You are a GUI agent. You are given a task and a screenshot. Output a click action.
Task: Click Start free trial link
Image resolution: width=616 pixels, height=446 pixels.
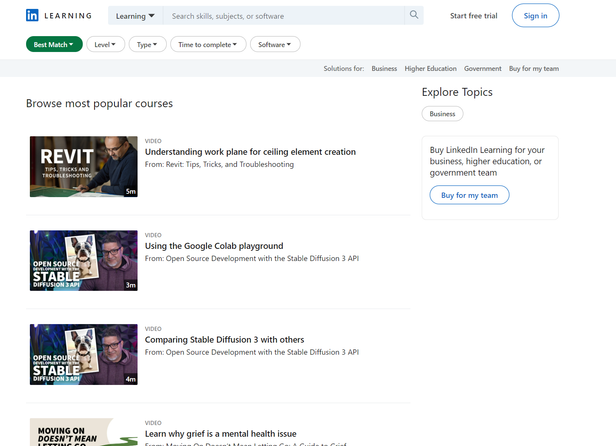pyautogui.click(x=474, y=16)
